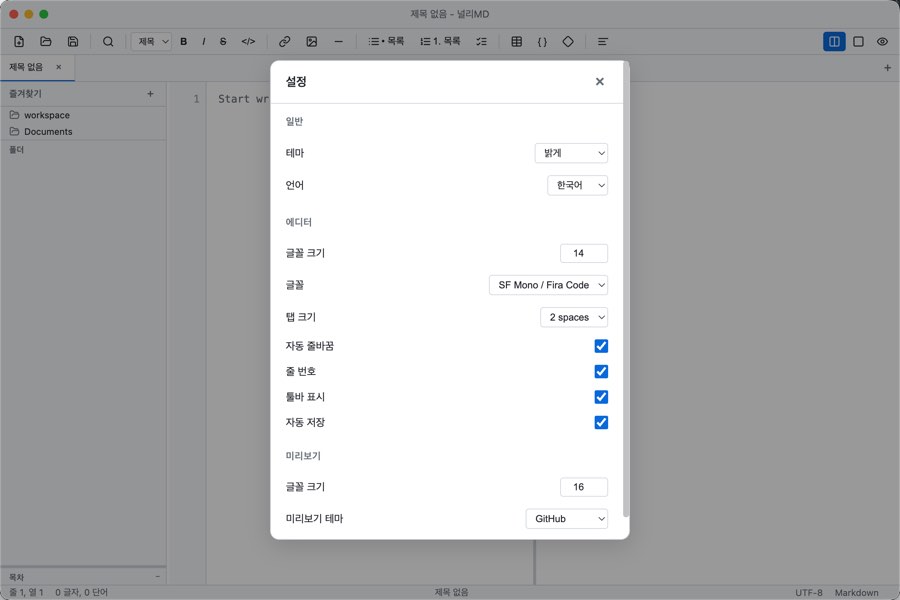The image size is (900, 600).
Task: Insert a hyperlink
Action: (284, 41)
